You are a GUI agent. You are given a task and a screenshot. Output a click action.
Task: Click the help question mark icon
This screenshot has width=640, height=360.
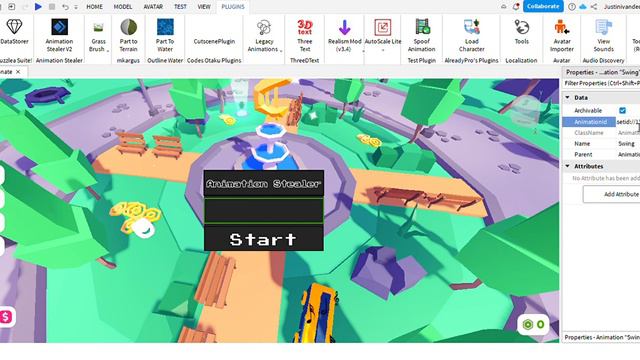pyautogui.click(x=572, y=7)
